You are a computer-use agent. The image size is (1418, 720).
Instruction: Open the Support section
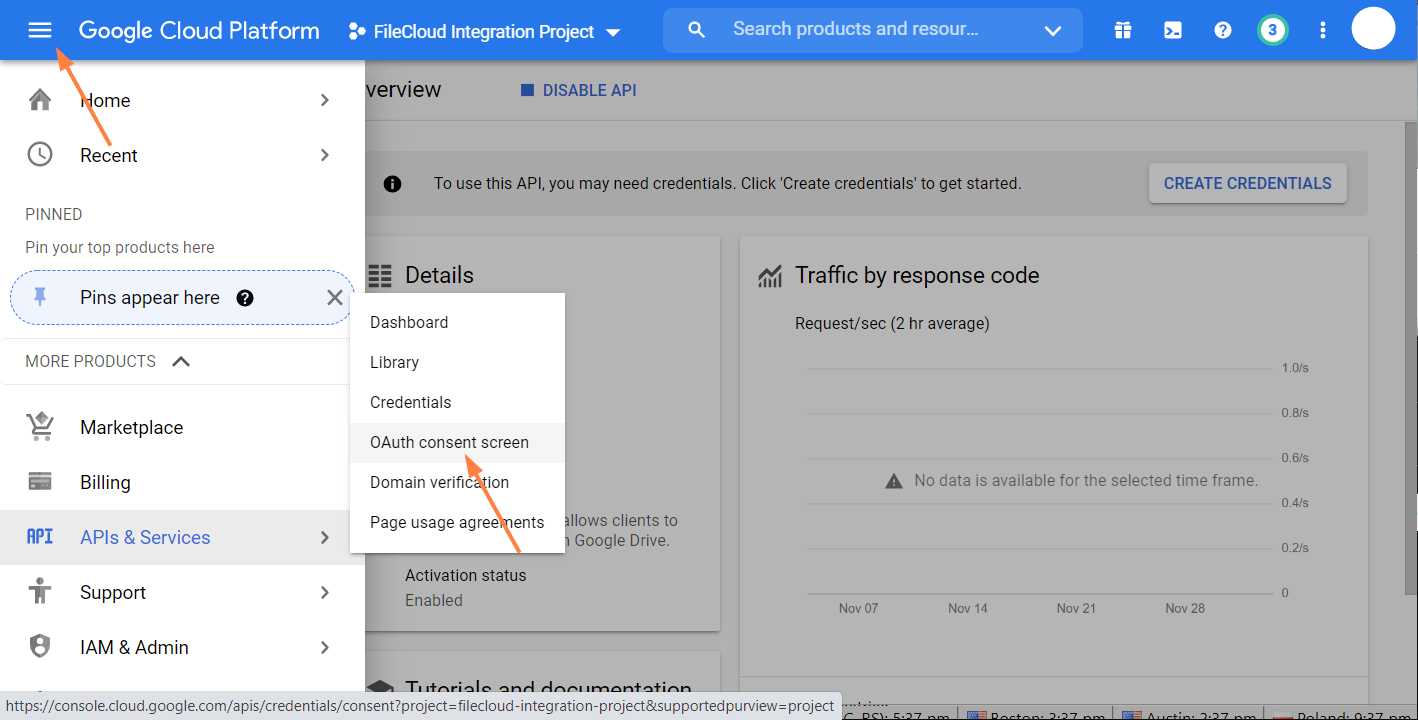click(112, 592)
